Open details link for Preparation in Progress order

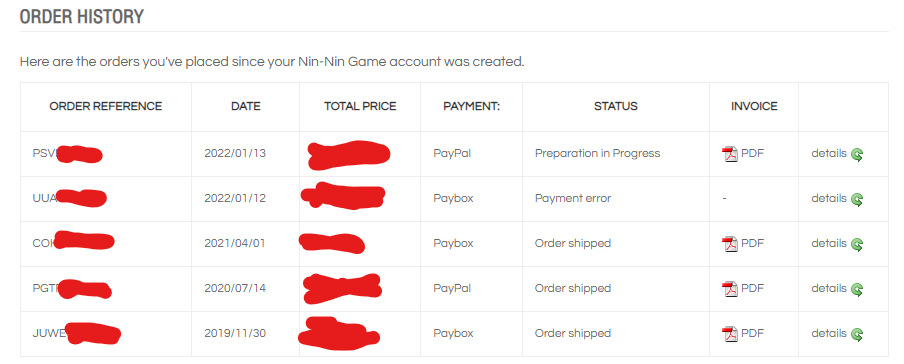point(829,153)
